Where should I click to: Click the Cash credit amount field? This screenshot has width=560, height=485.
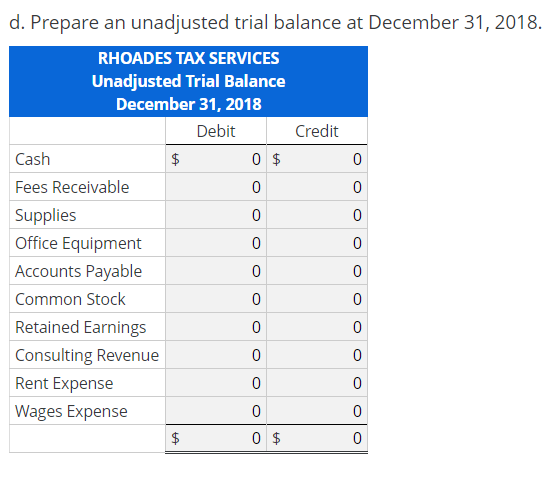pyautogui.click(x=317, y=159)
